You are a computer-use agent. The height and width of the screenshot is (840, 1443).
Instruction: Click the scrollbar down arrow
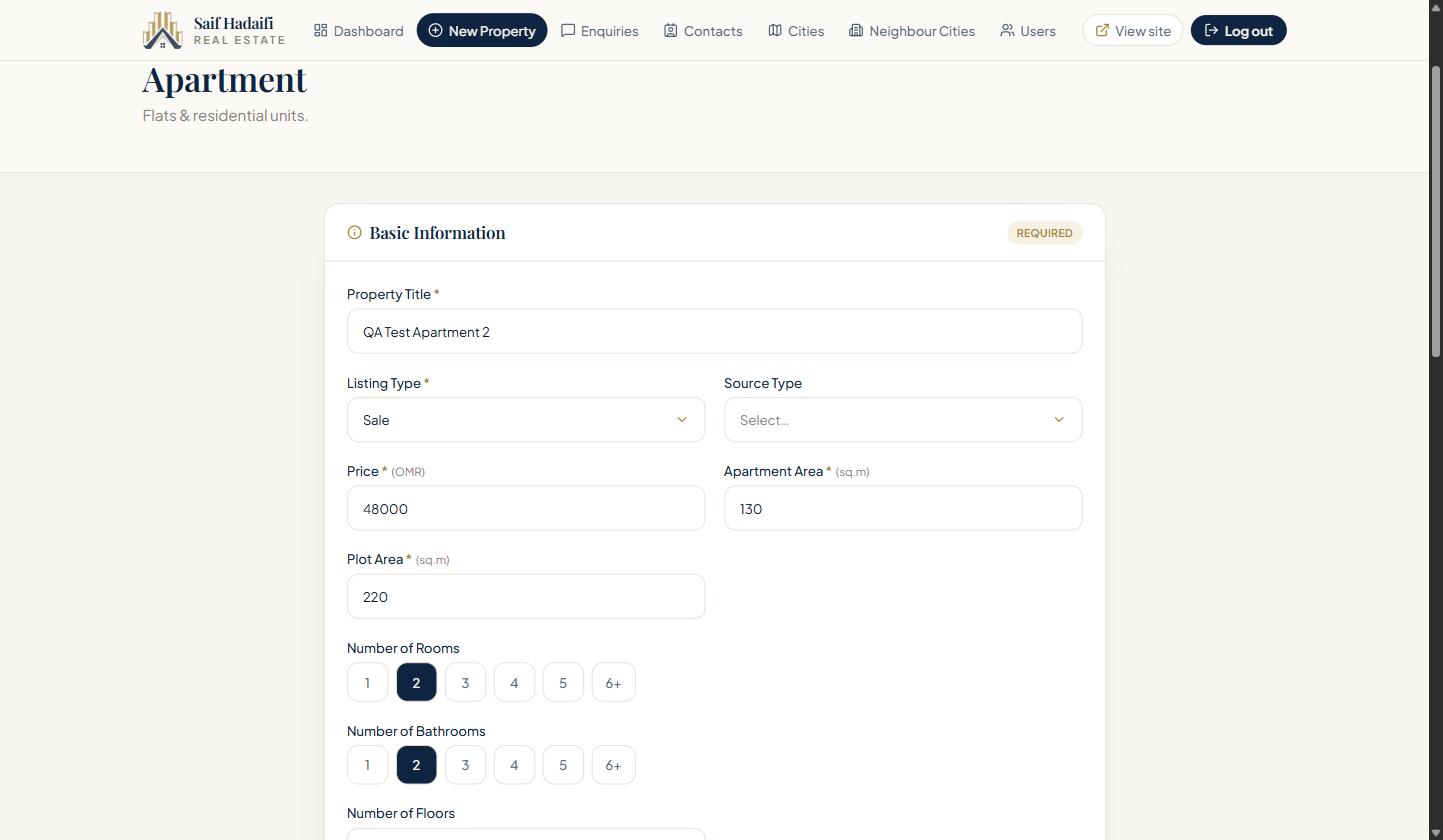pos(1436,833)
